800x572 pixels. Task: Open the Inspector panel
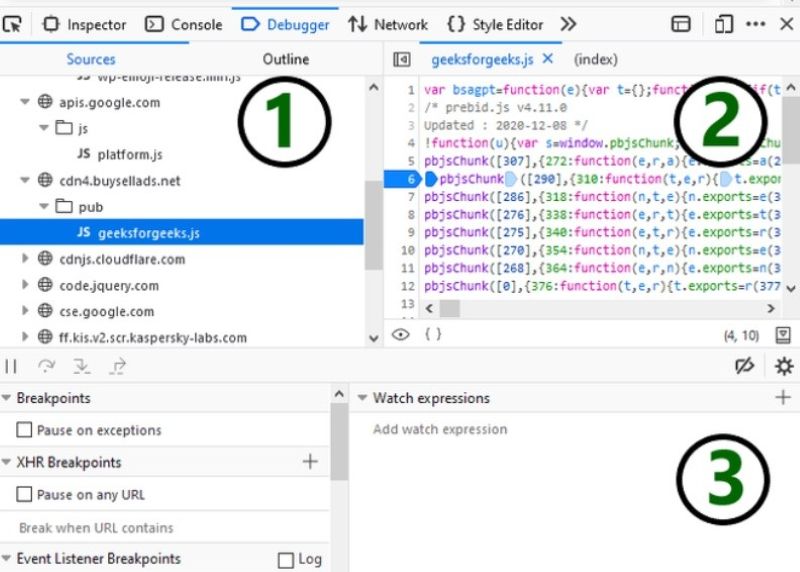tap(84, 24)
